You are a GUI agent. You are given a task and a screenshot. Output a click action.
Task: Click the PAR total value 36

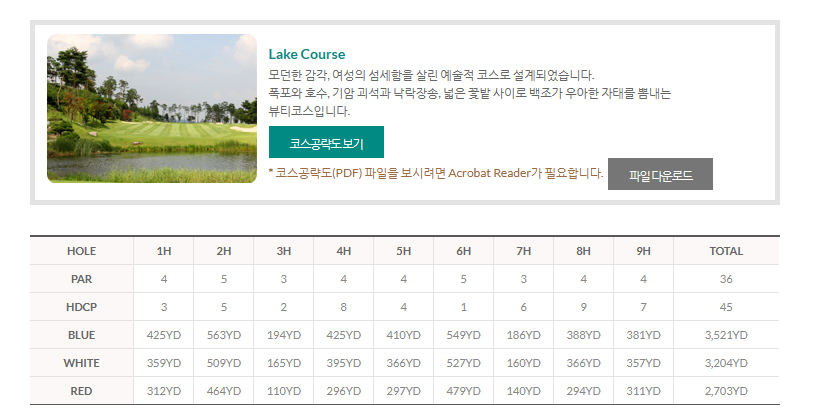[726, 279]
